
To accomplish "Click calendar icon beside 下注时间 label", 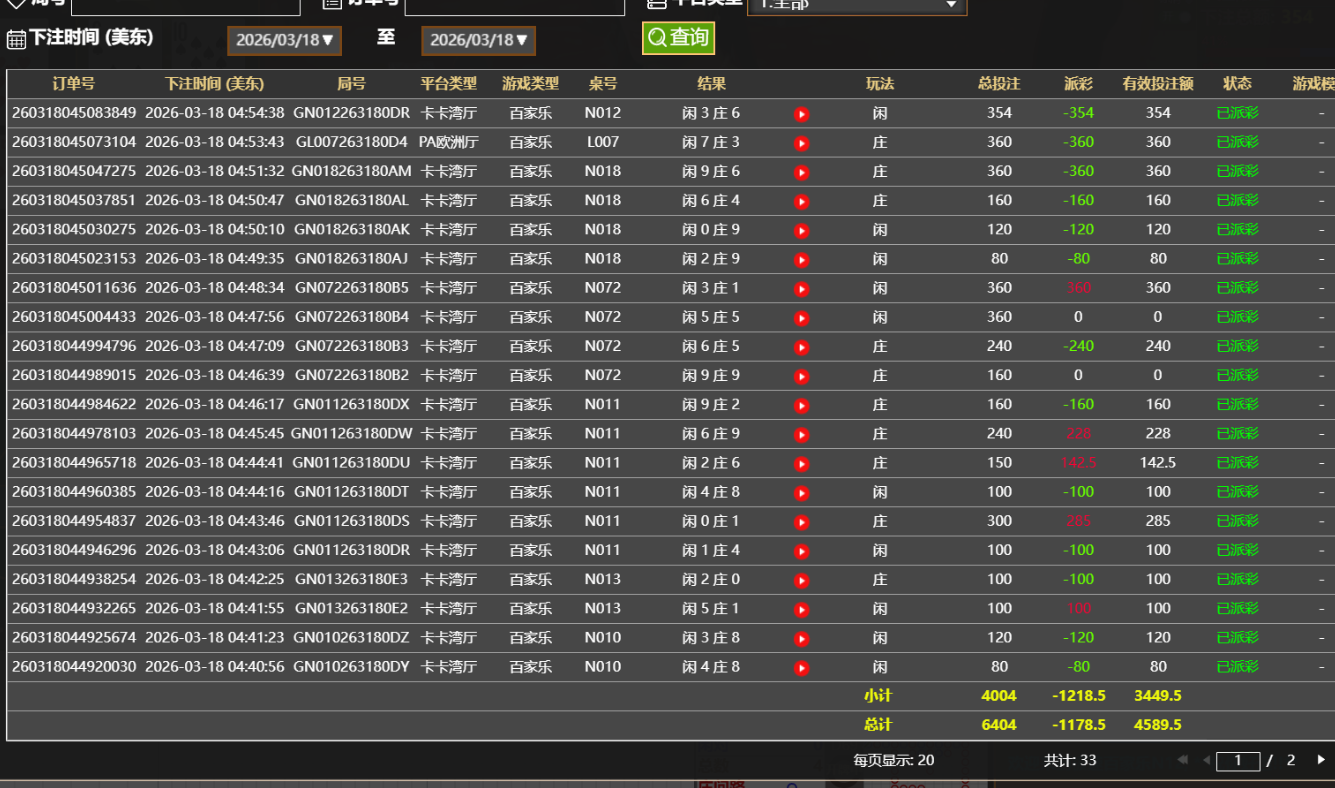I will coord(16,39).
